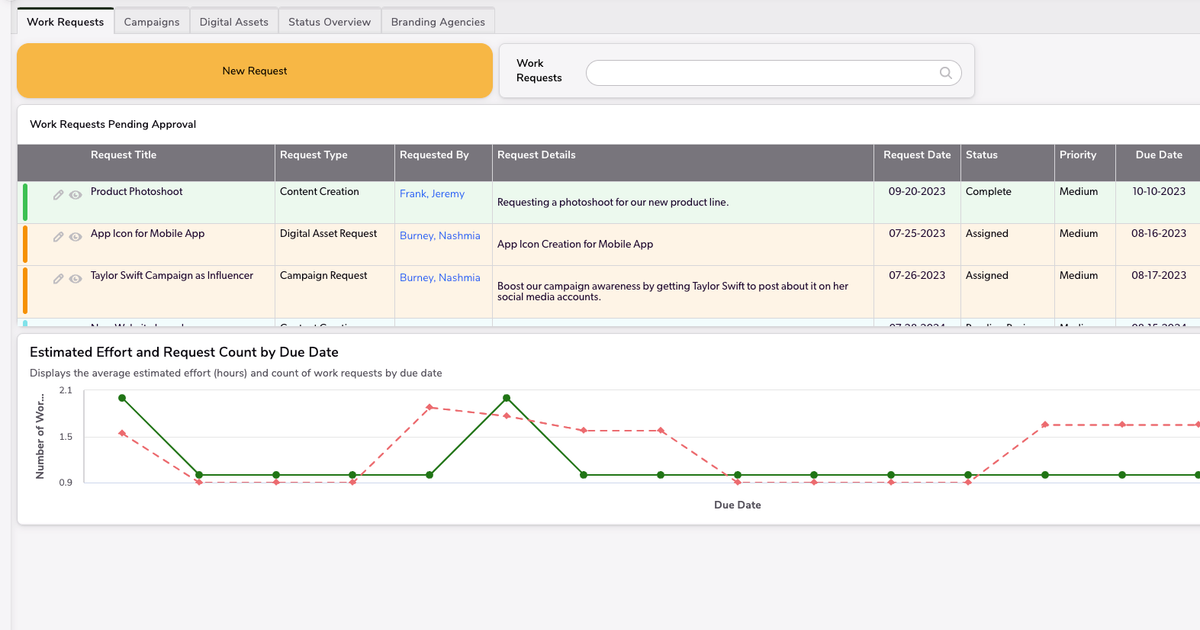Select the Product Photoshoot title cell
This screenshot has width=1200, height=630.
point(136,192)
